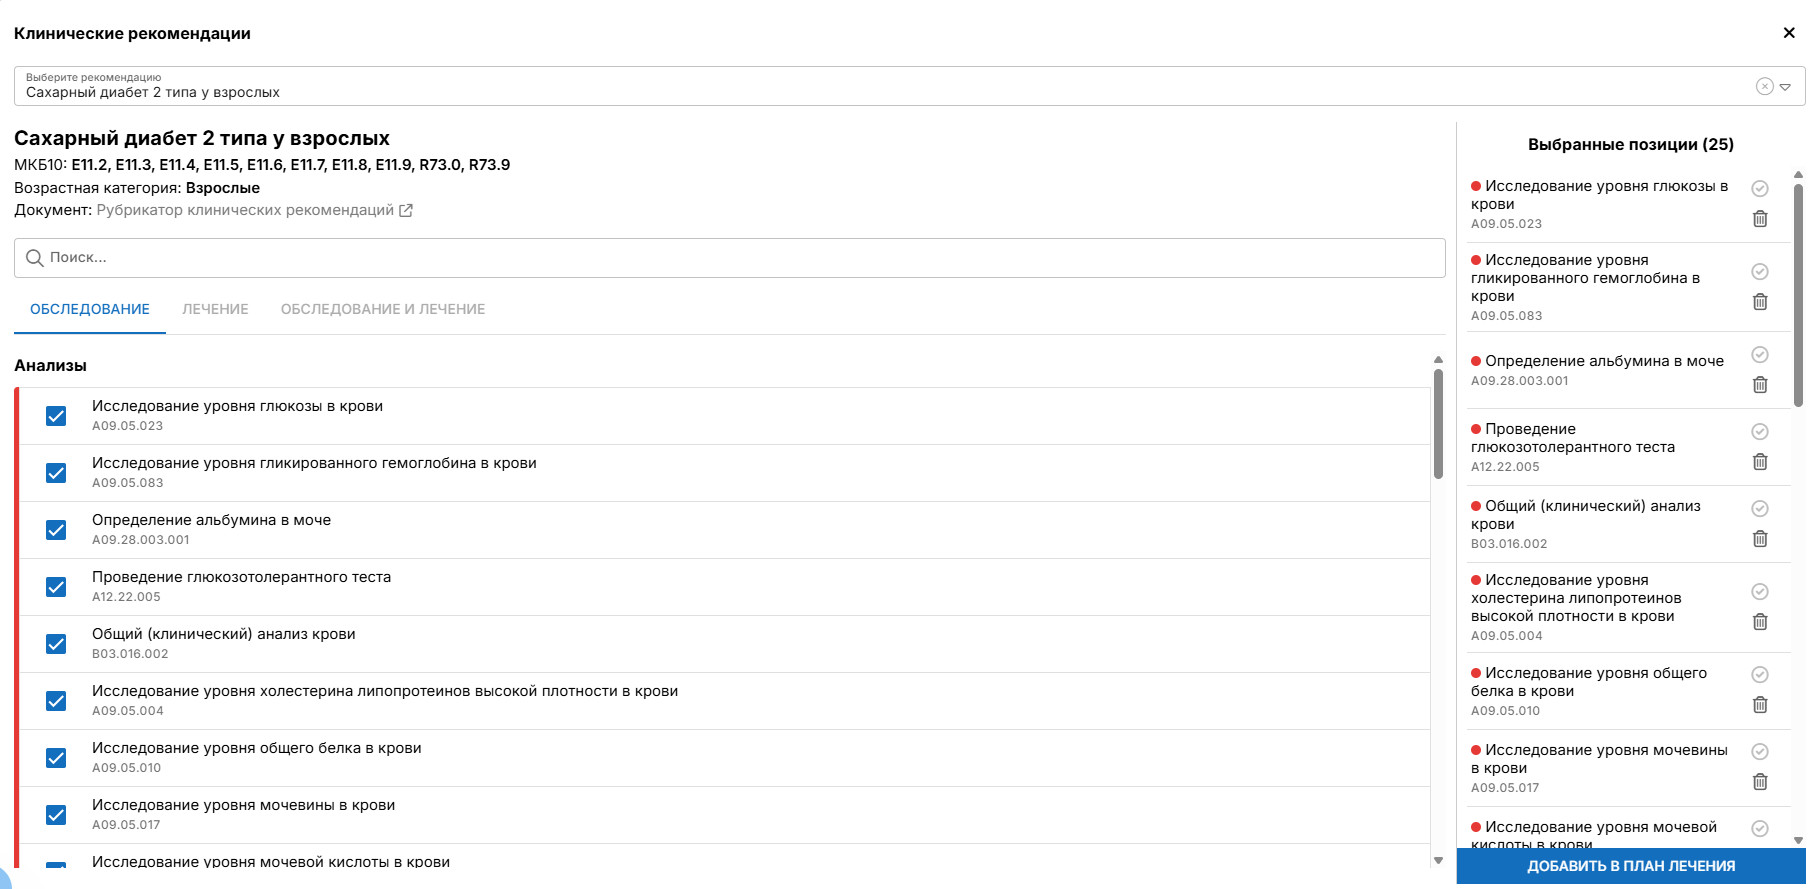Open Рубрикатор клинических рекомендаций link
This screenshot has height=889, width=1814.
[x=245, y=211]
